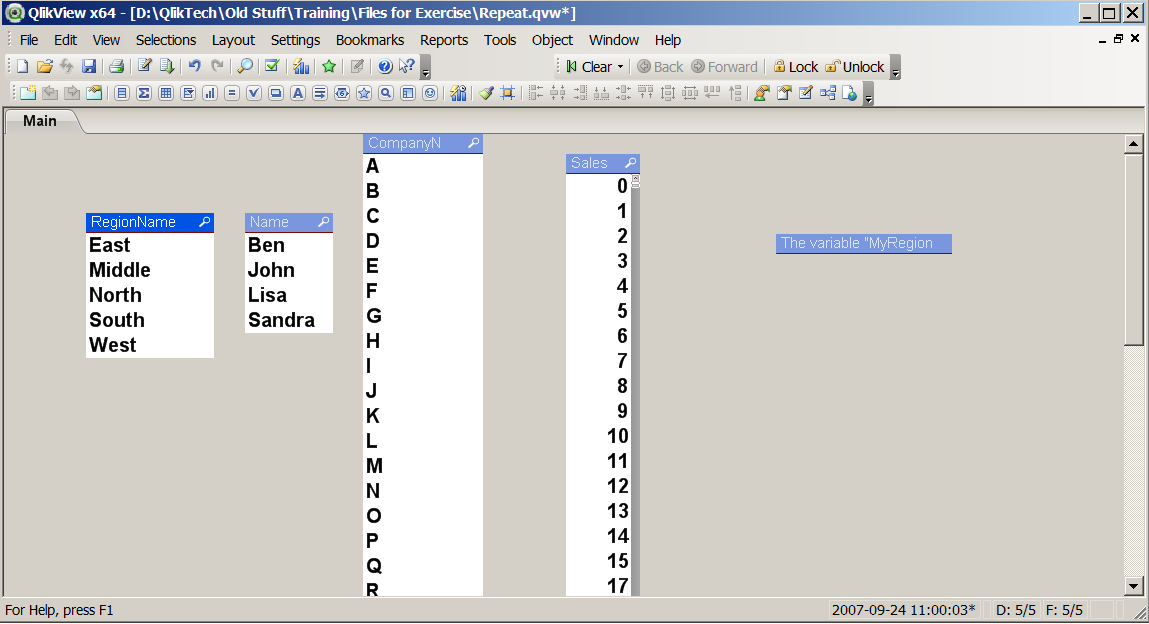The width and height of the screenshot is (1149, 624).
Task: Select Ben in the Name list
Action: (289, 245)
